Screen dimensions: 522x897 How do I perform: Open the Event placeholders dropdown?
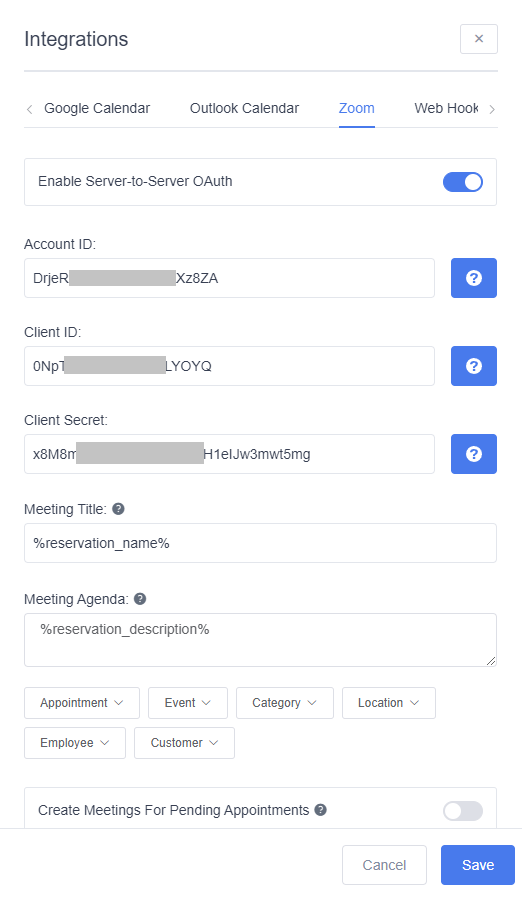188,702
